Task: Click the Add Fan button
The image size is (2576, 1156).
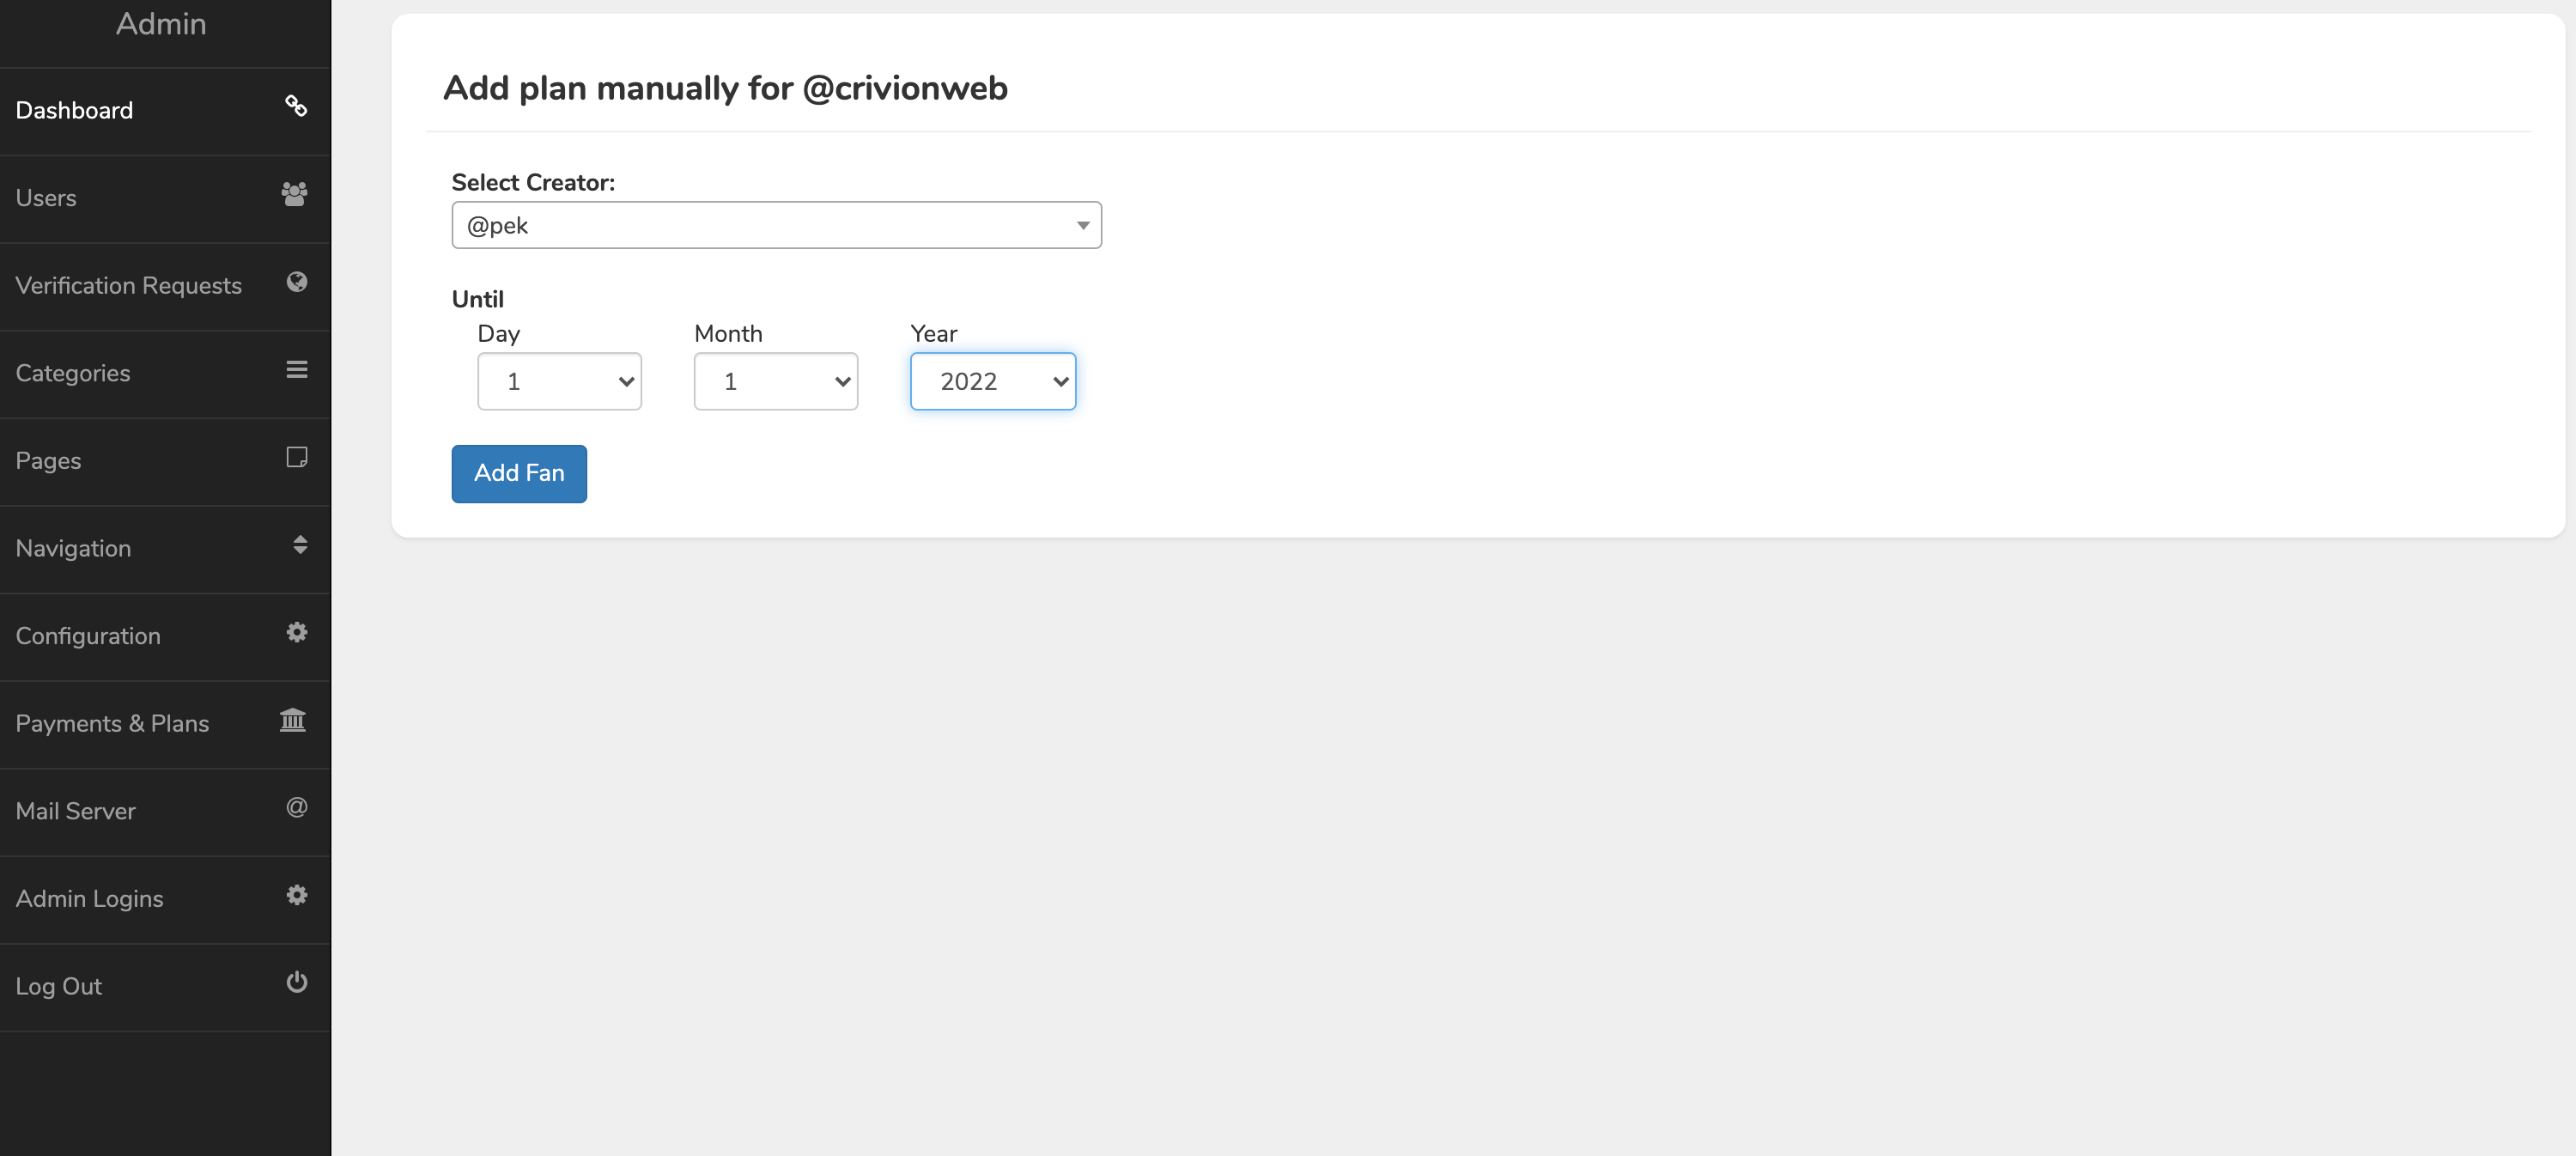Action: (x=519, y=473)
